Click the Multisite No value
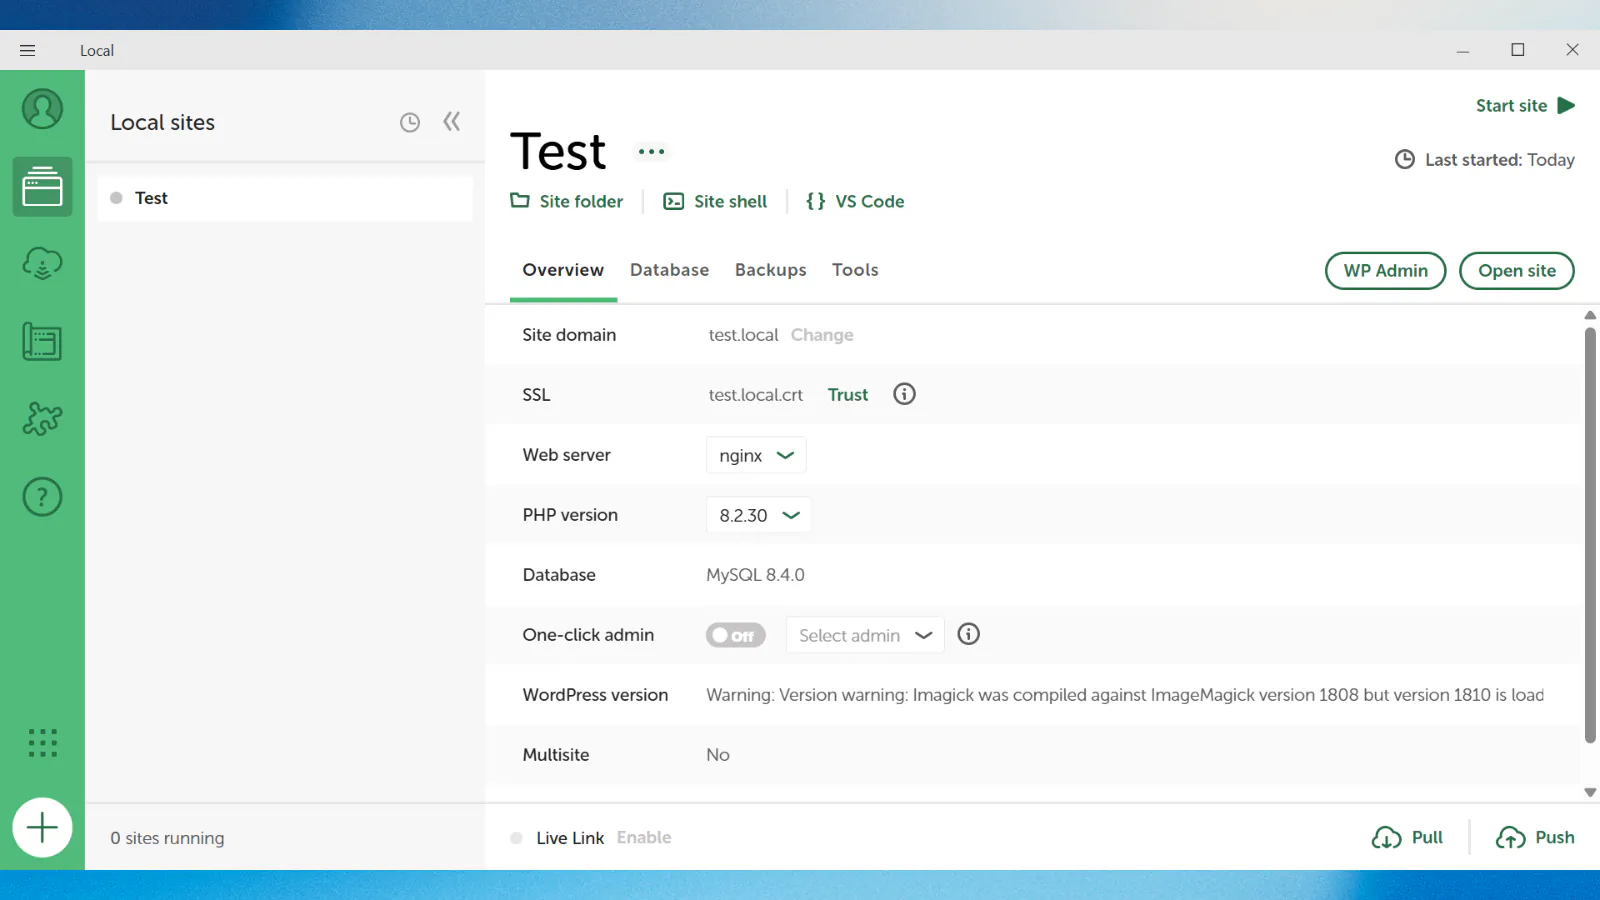This screenshot has height=900, width=1600. [718, 755]
